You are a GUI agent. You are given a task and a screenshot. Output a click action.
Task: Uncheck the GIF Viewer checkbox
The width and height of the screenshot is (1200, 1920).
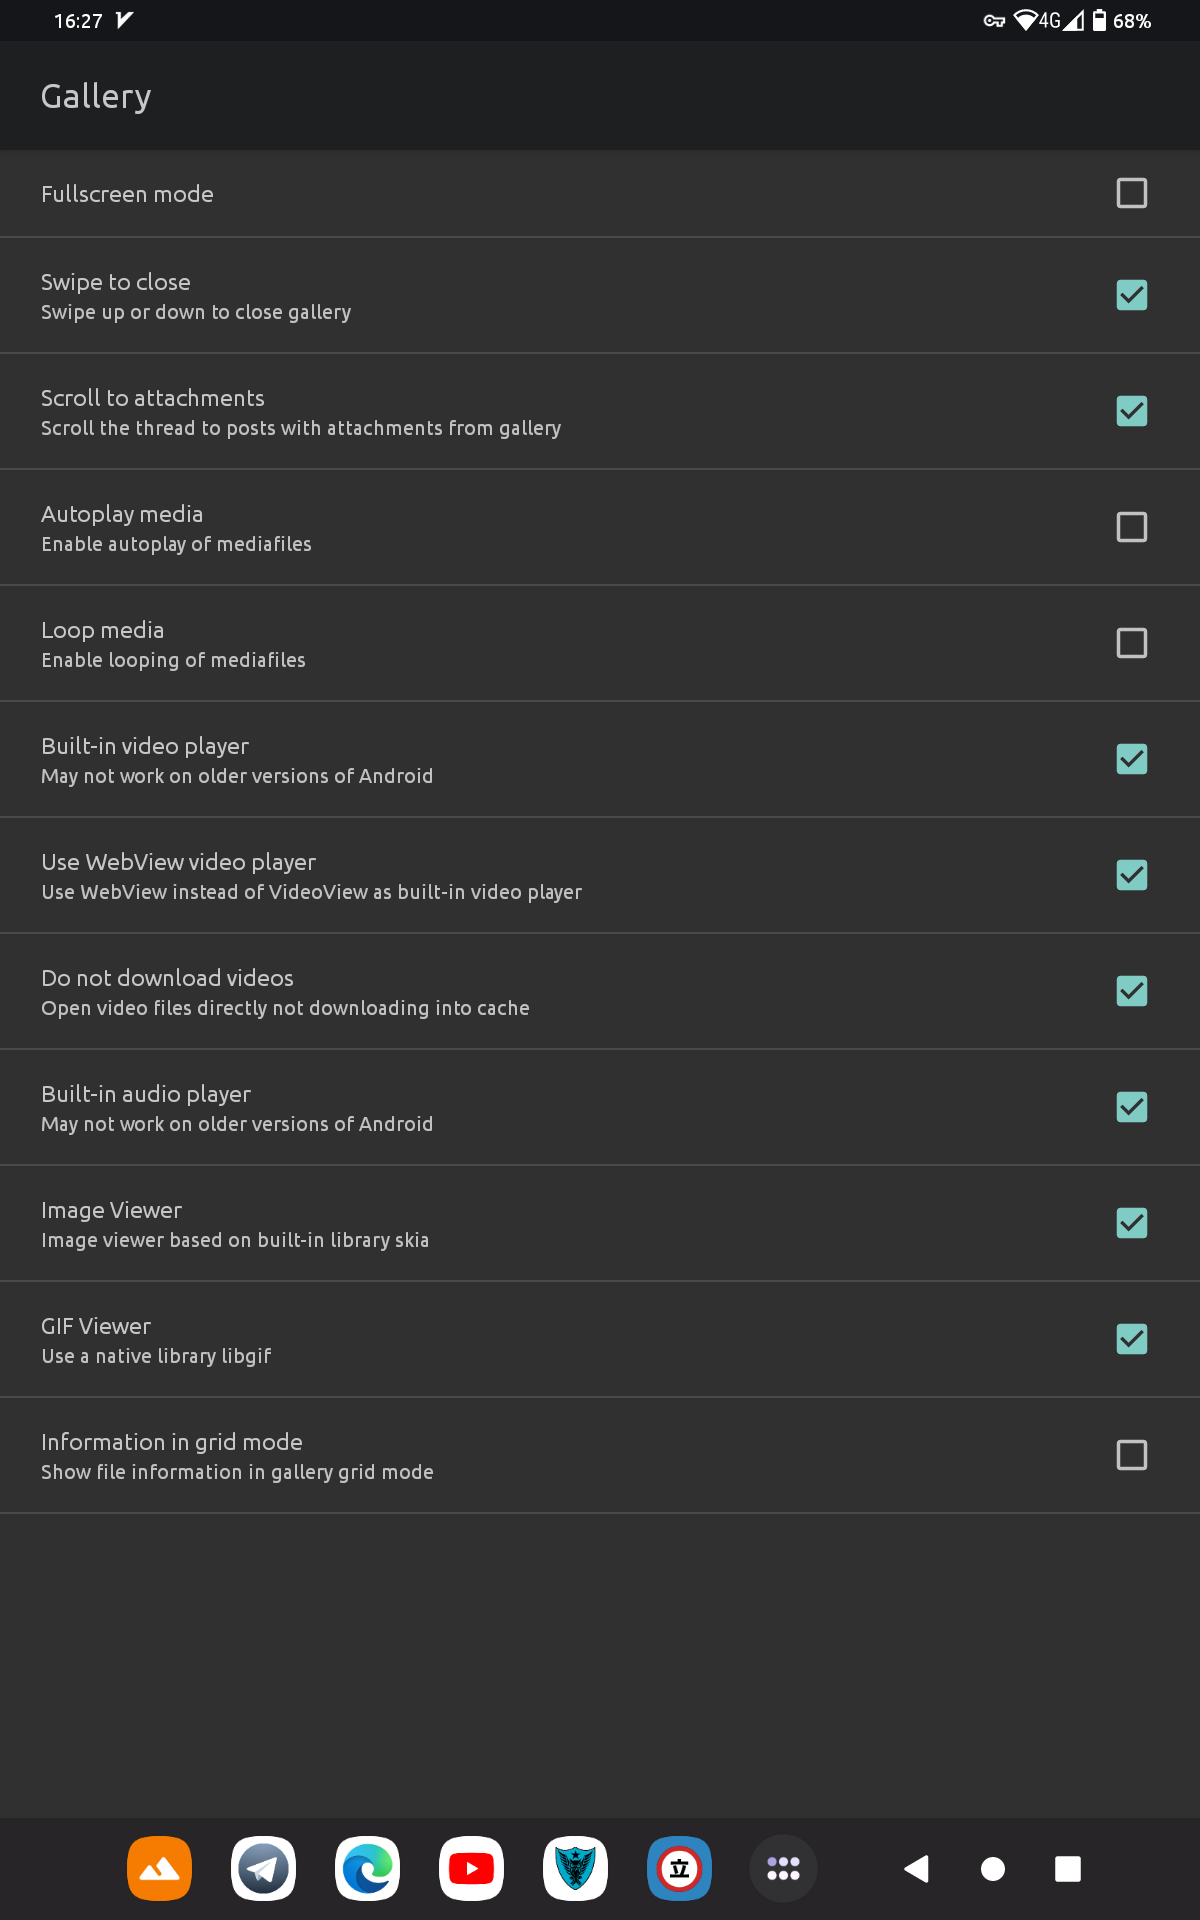tap(1131, 1339)
